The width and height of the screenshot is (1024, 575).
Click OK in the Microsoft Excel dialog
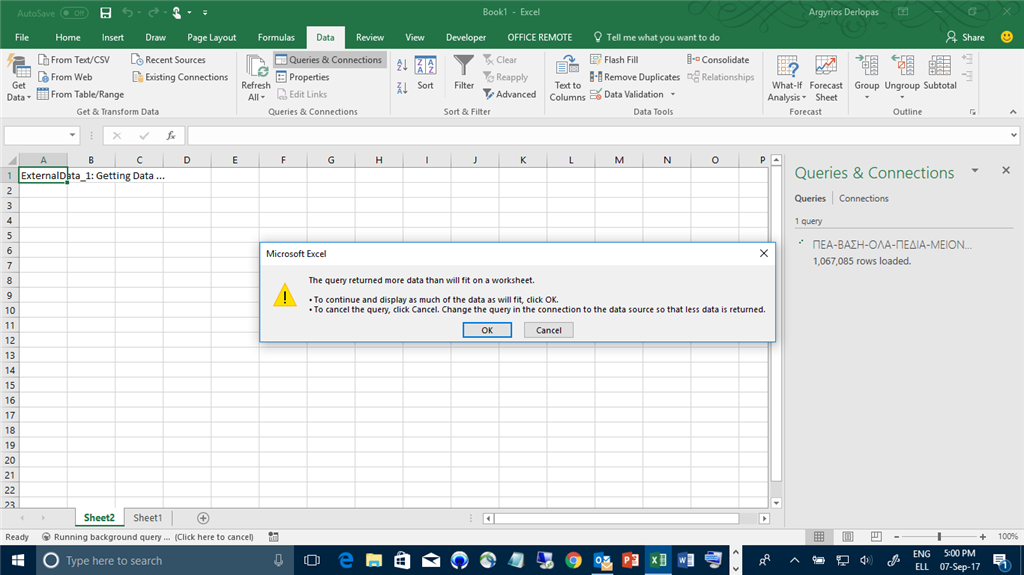(487, 330)
